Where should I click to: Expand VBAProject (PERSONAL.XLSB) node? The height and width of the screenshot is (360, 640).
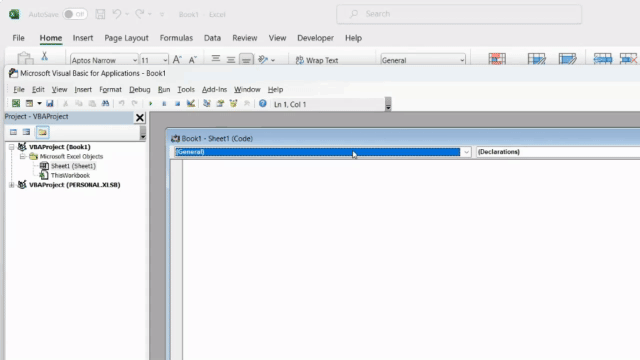[x=11, y=185]
